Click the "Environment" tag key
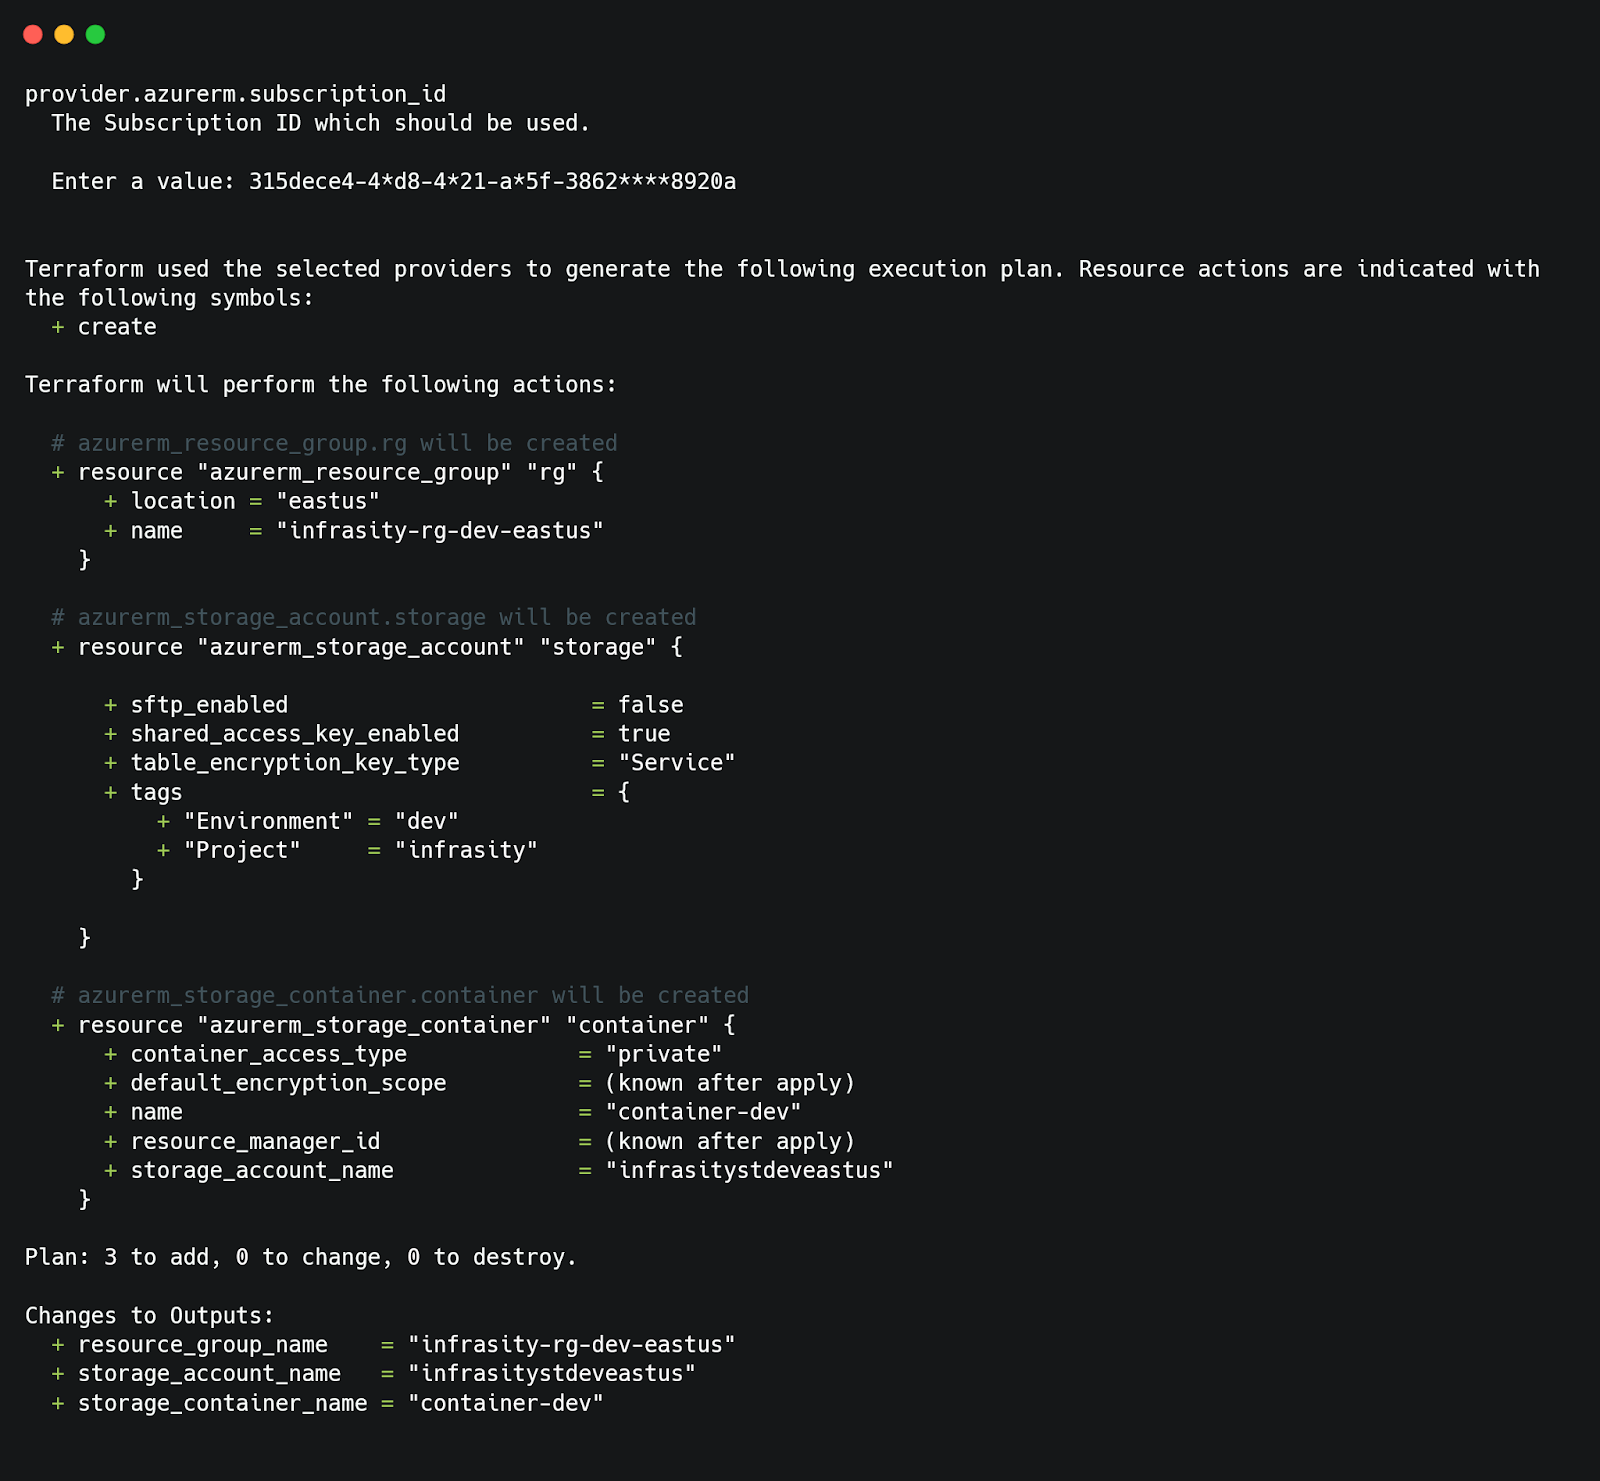Screen dimensions: 1600x1481 coord(269,821)
